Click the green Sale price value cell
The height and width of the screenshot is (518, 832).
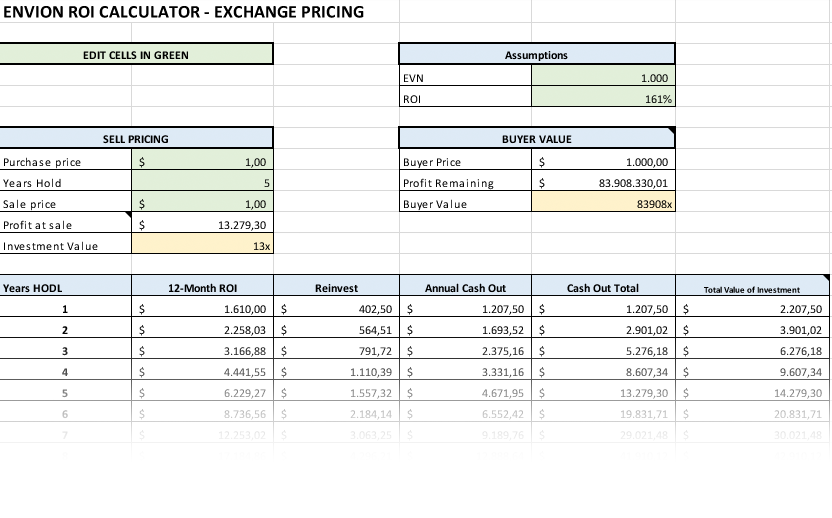click(202, 204)
